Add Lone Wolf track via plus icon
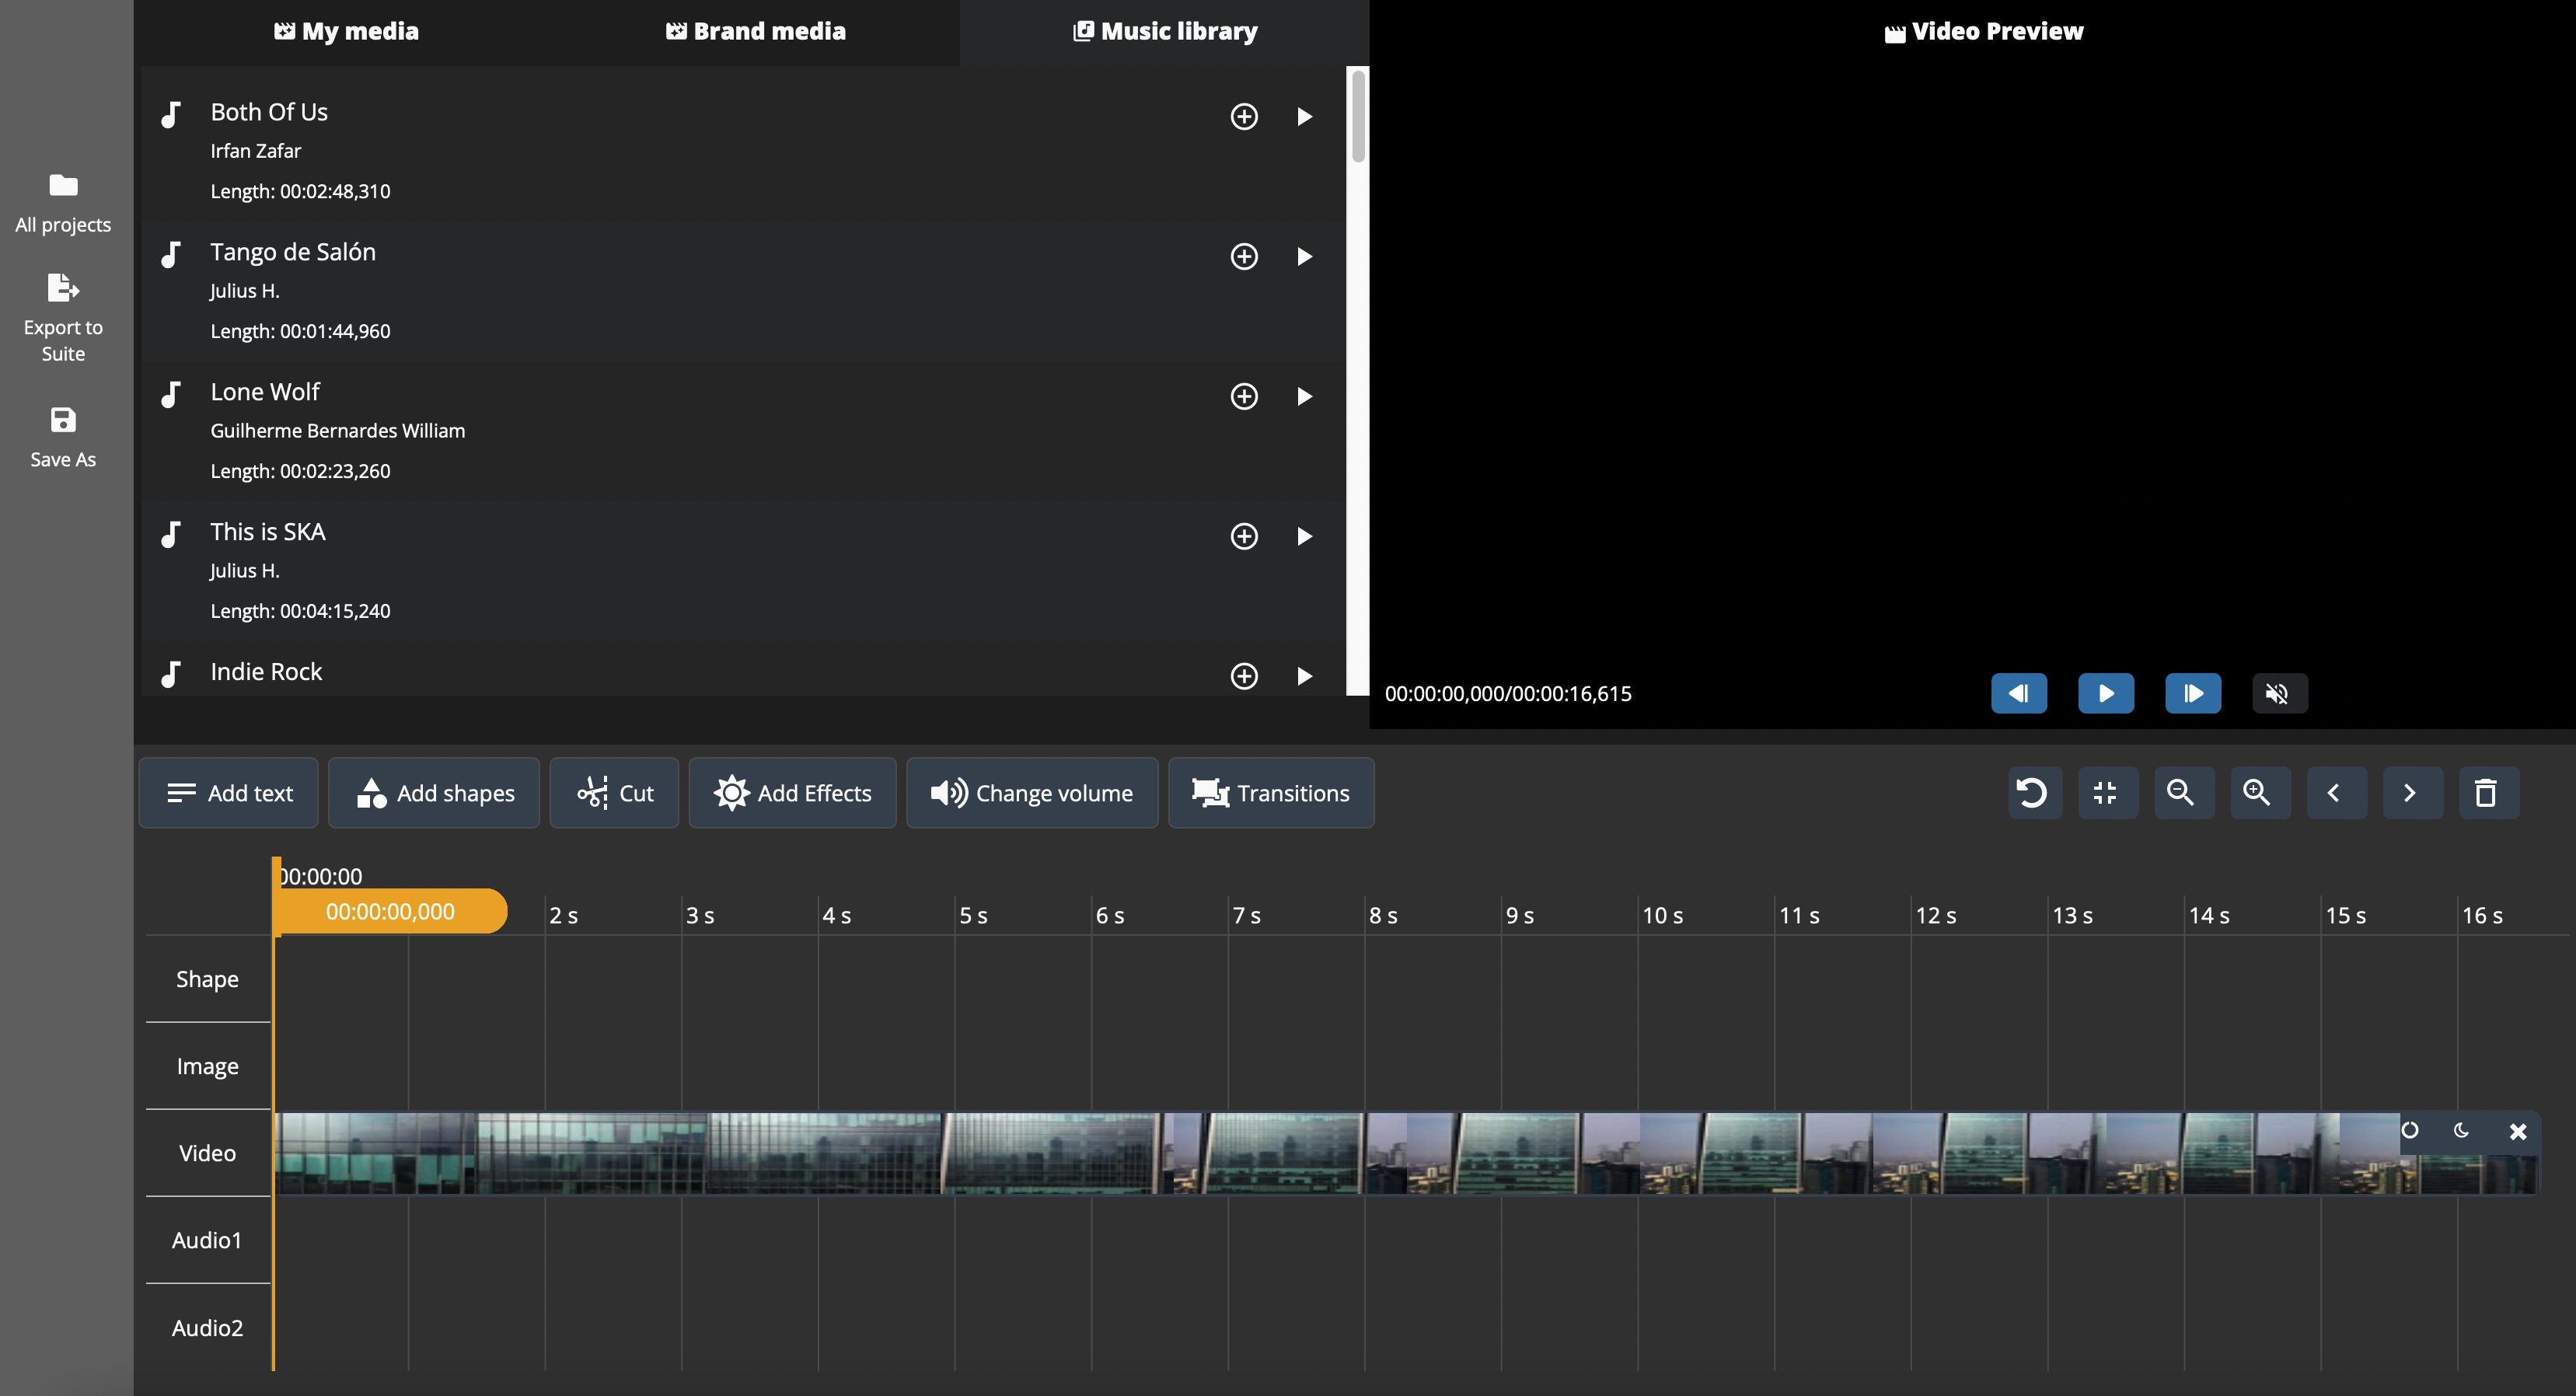 tap(1243, 396)
